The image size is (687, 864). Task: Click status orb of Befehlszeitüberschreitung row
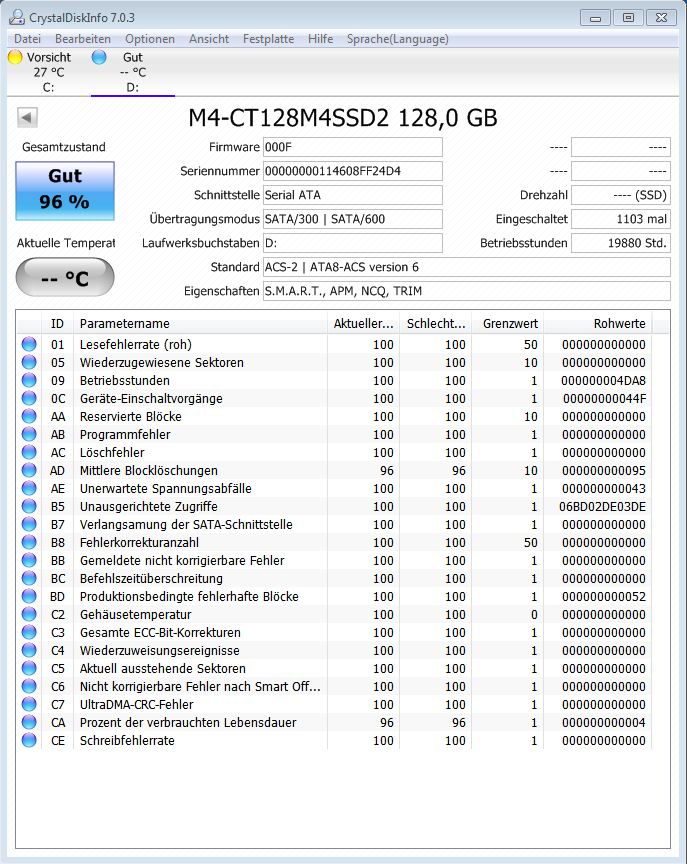coord(29,578)
